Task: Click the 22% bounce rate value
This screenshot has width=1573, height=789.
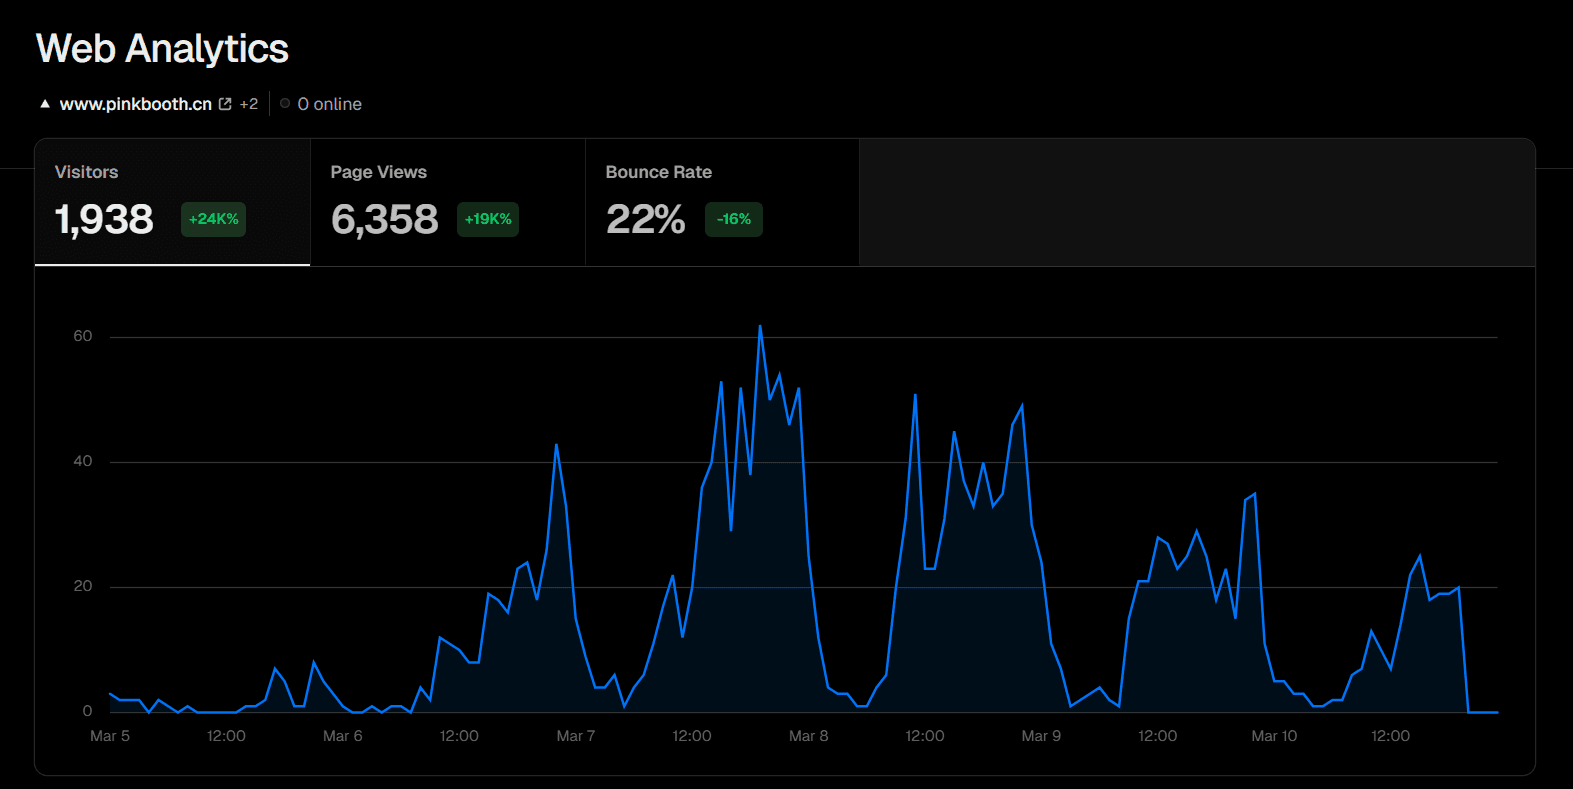Action: point(646,219)
